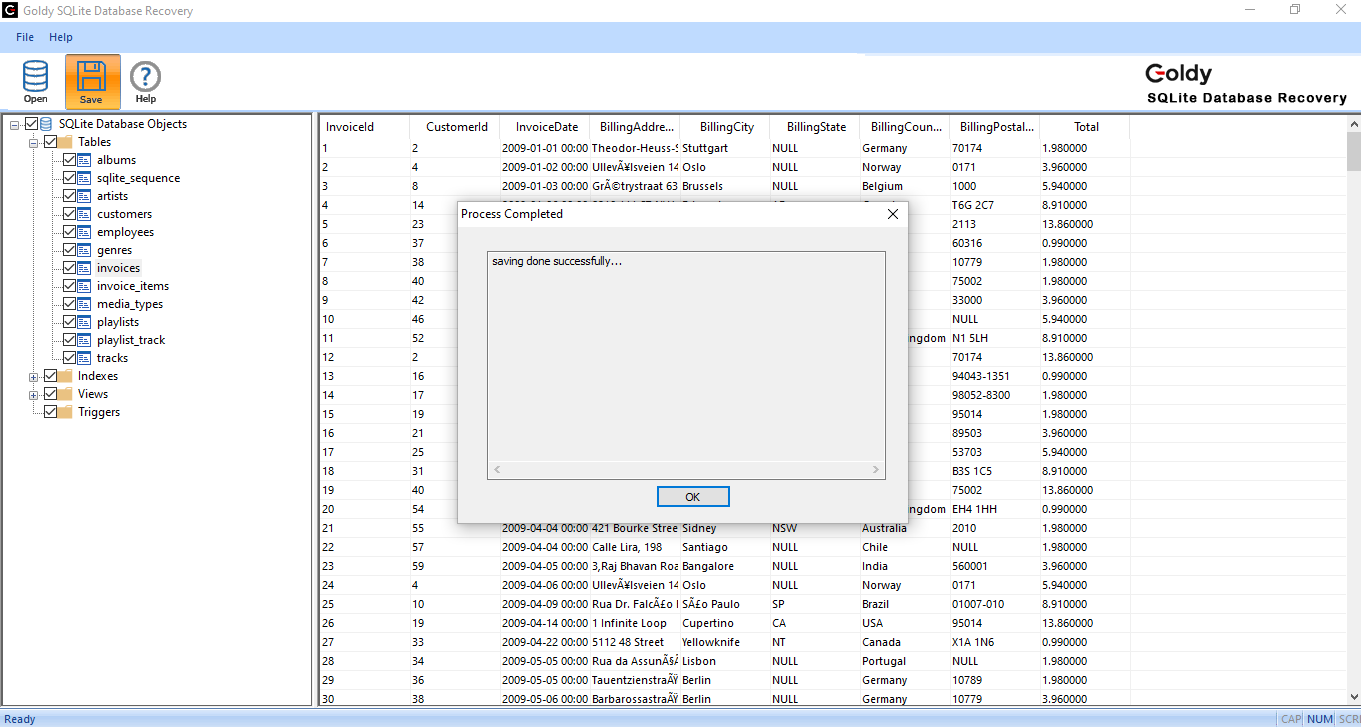
Task: Click the Indexes folder icon
Action: click(66, 376)
